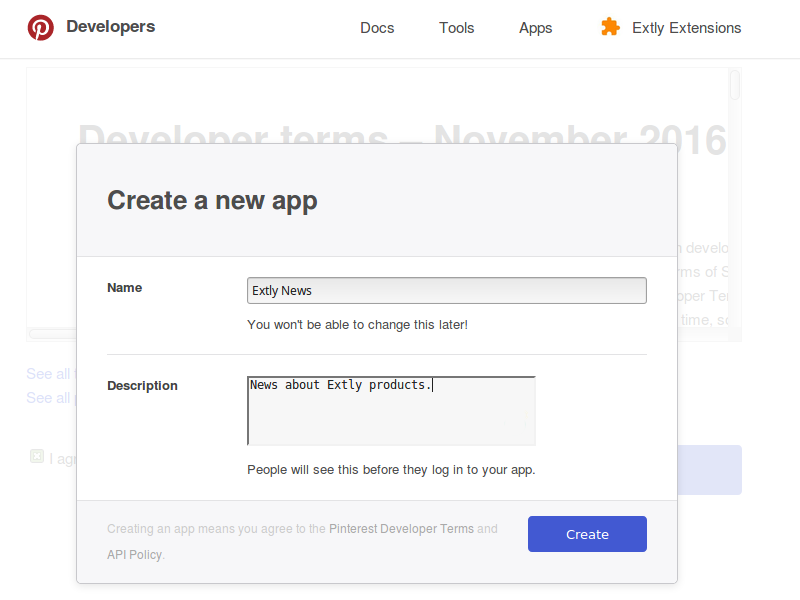Screen dimensions: 800x600
Task: Click the blue Create button
Action: pos(587,534)
